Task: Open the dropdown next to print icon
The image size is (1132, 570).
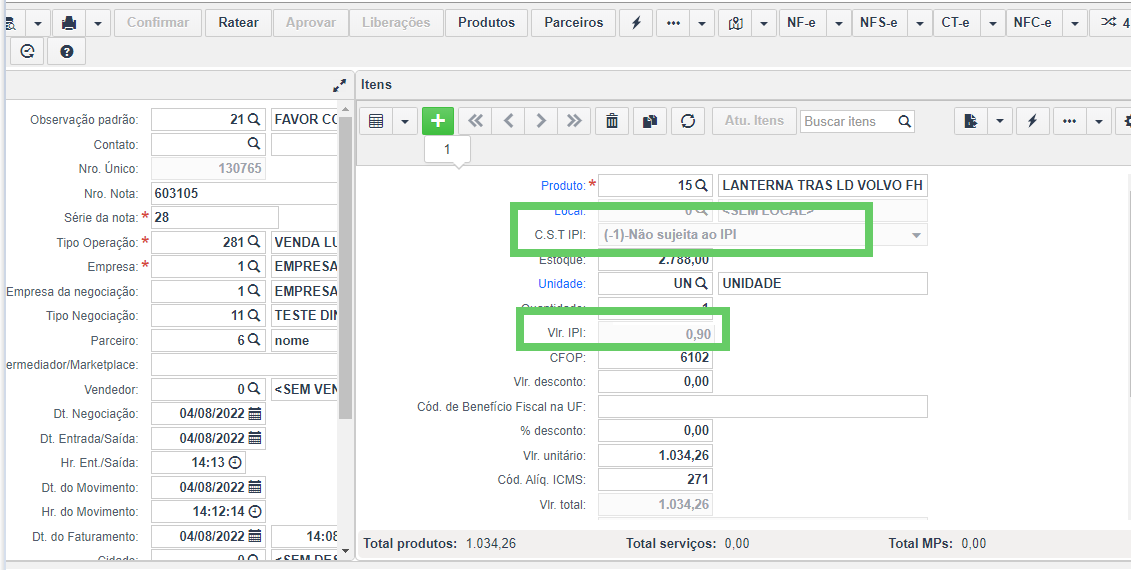Action: click(x=97, y=23)
